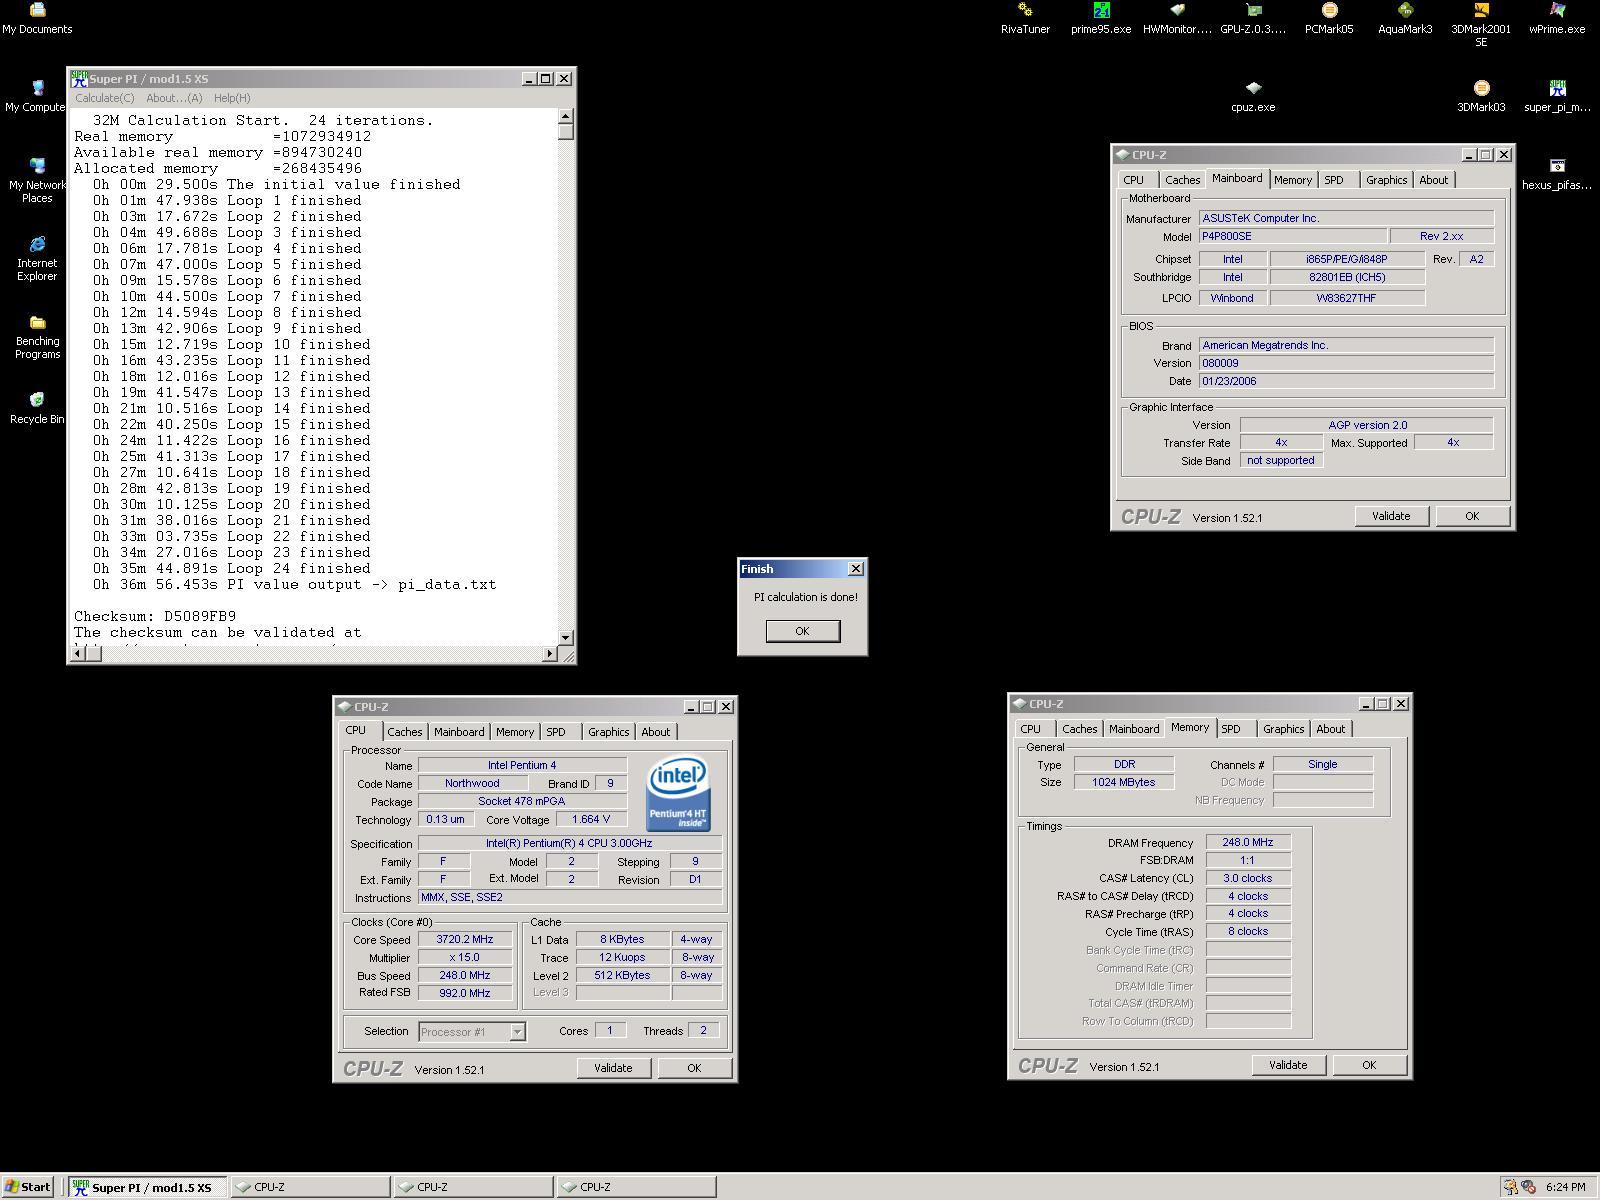Close the Finish dialog
Screen dimensions: 1600x1200
pyautogui.click(x=856, y=569)
